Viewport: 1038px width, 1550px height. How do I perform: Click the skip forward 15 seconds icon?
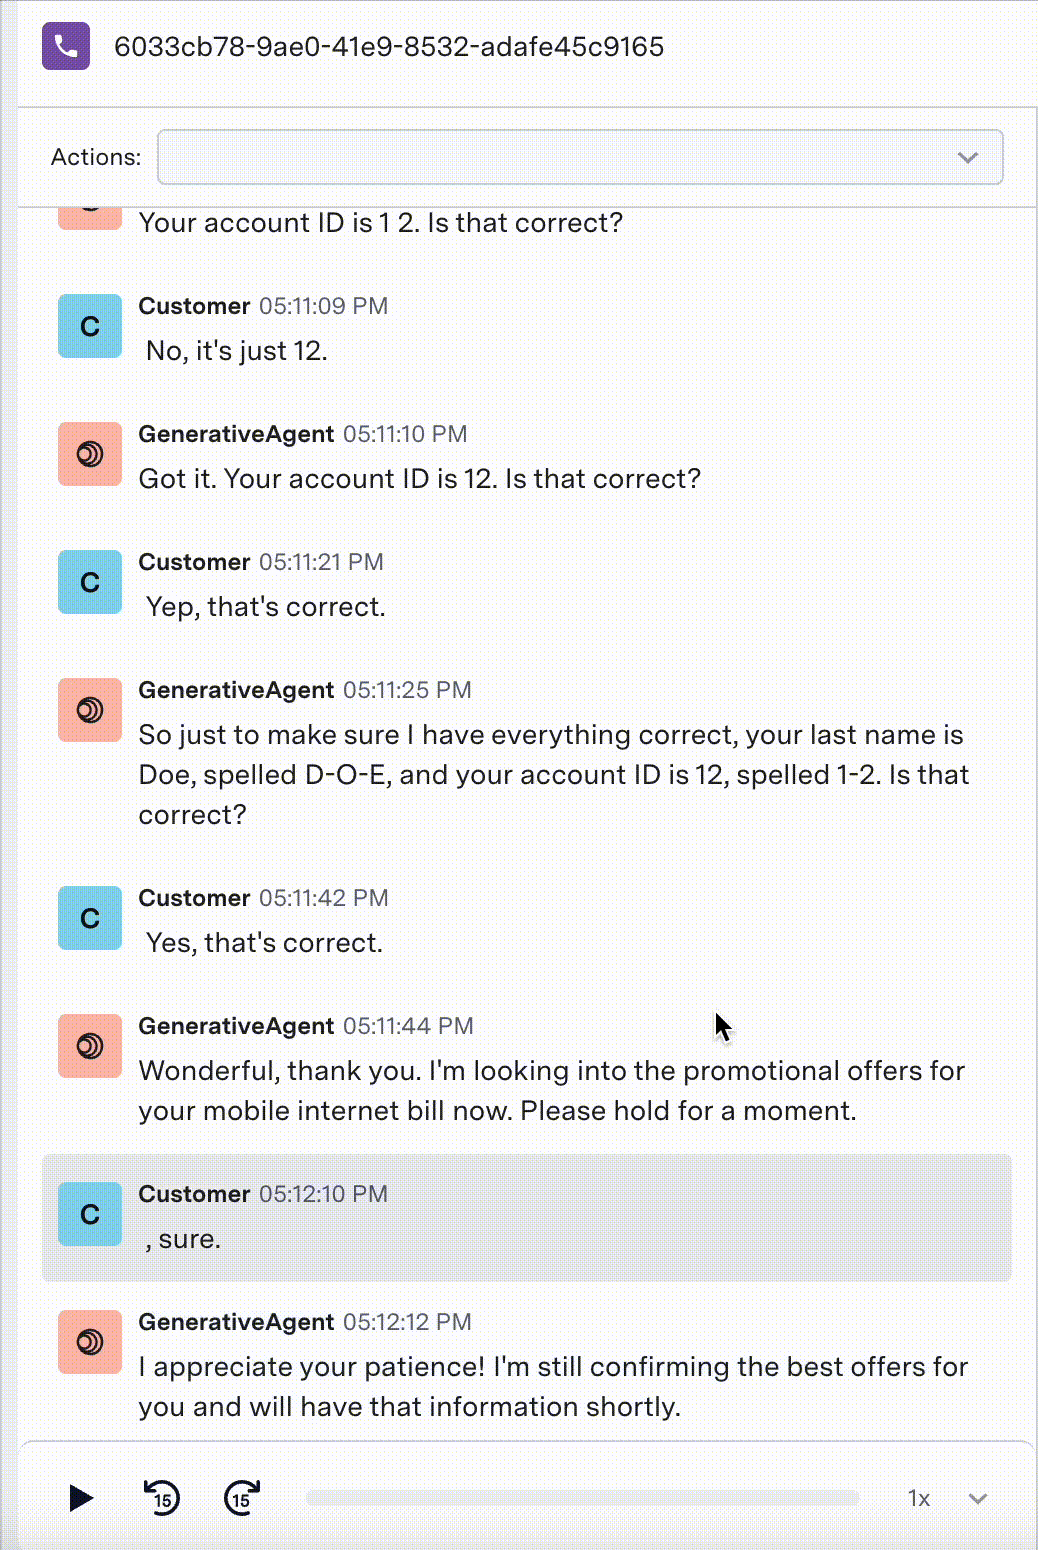[x=240, y=1498]
